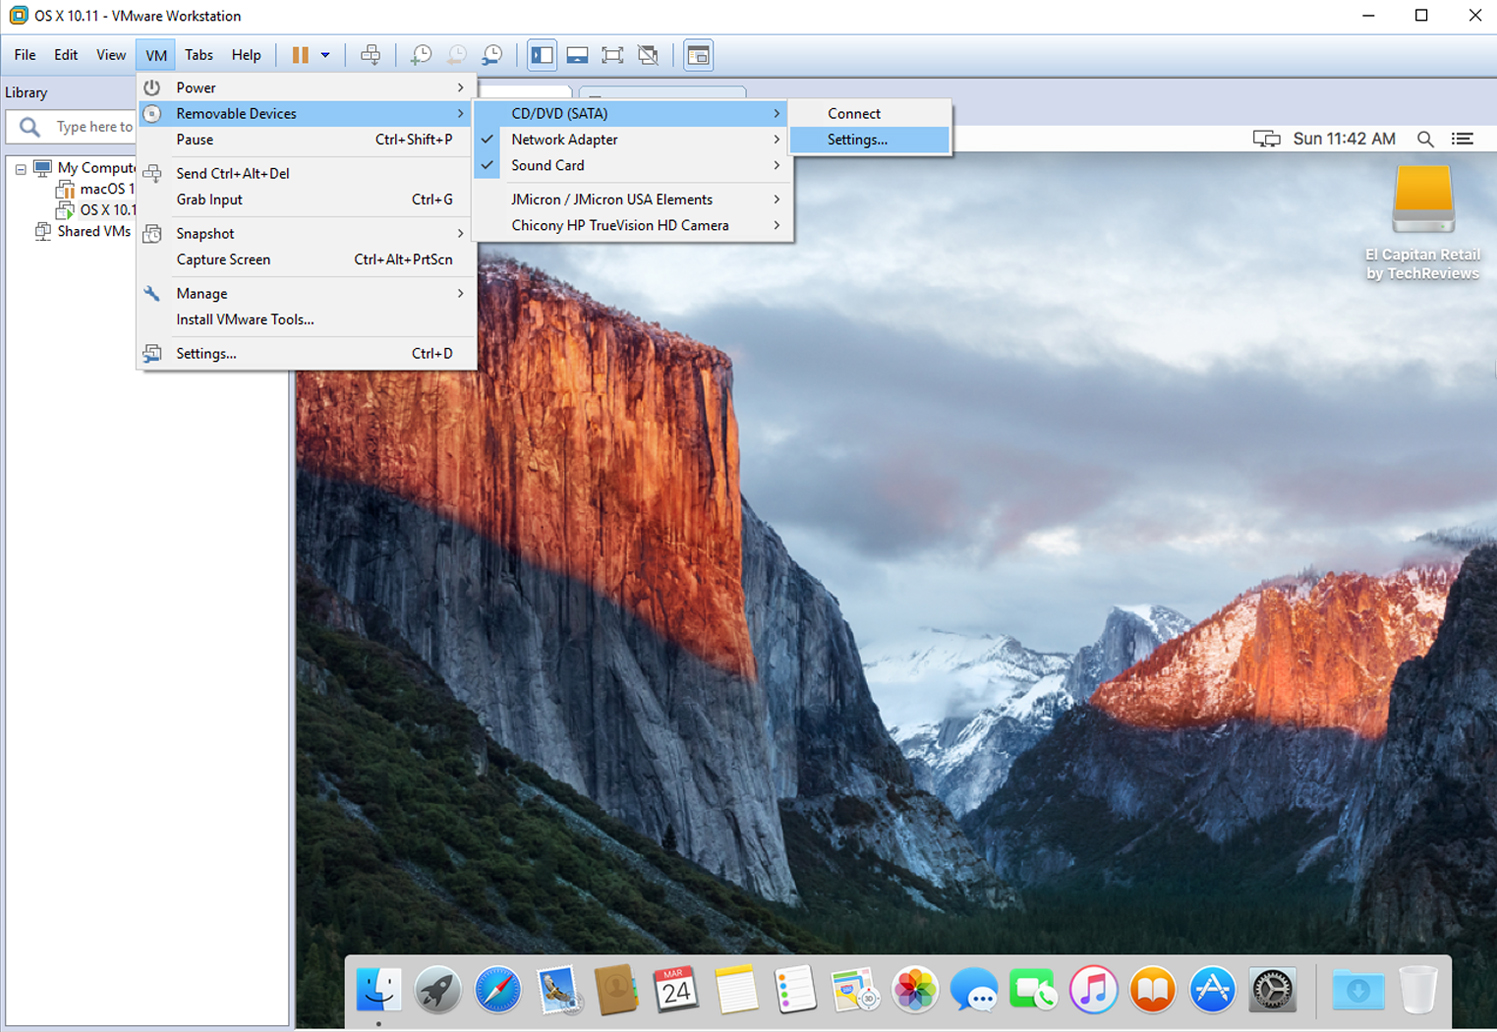
Task: Click the console view toolbar icon
Action: (698, 55)
